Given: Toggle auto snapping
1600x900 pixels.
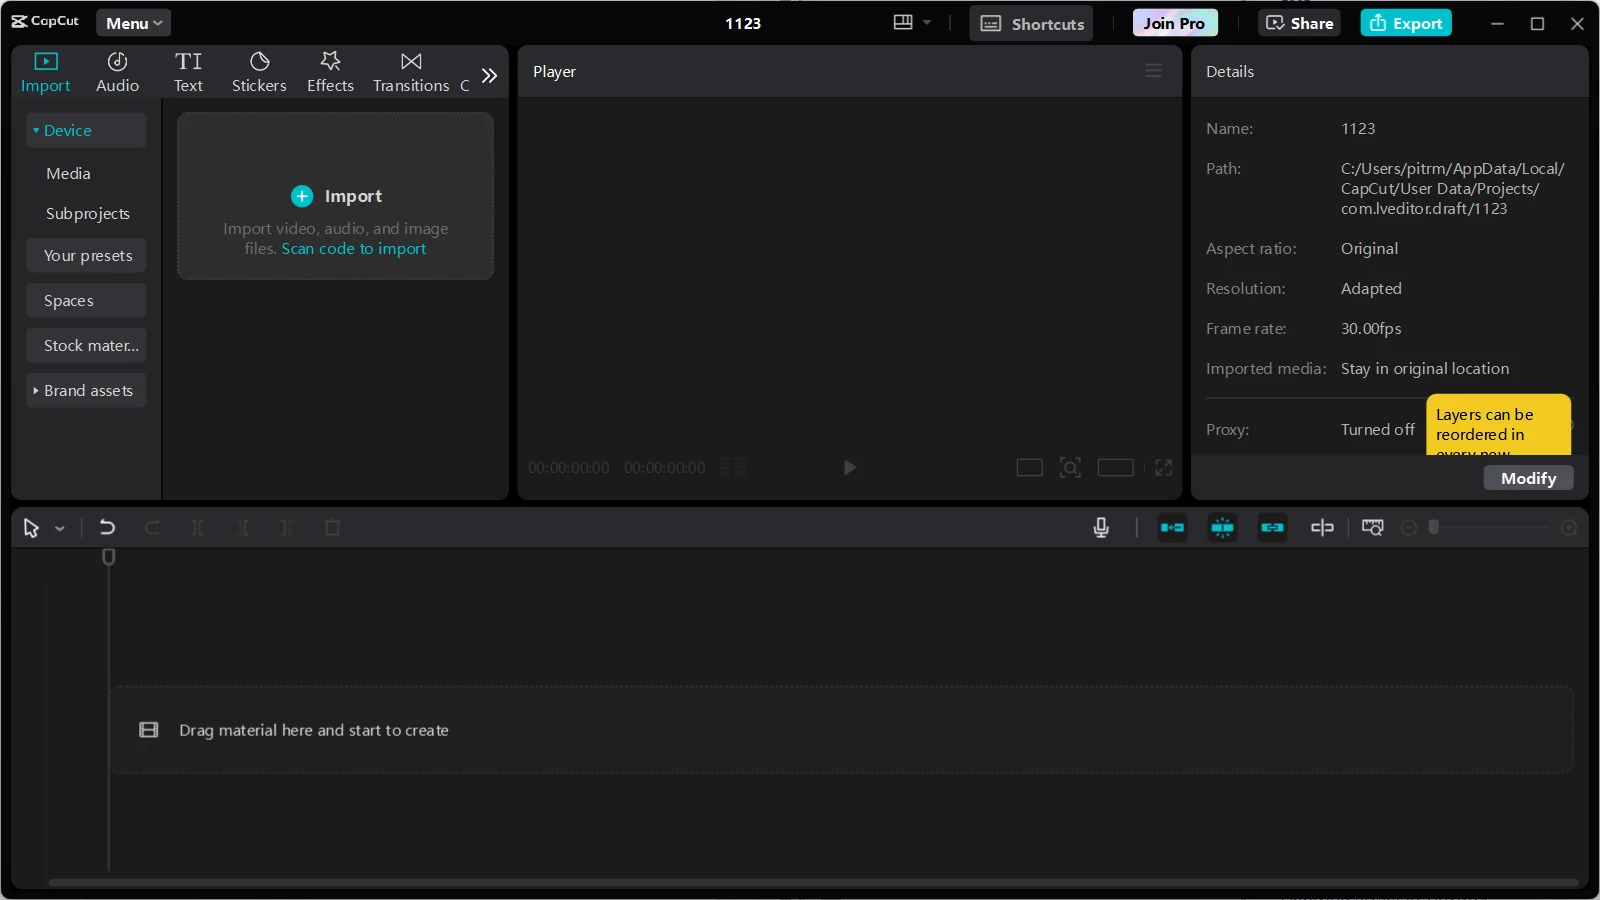Looking at the screenshot, I should click(1222, 527).
